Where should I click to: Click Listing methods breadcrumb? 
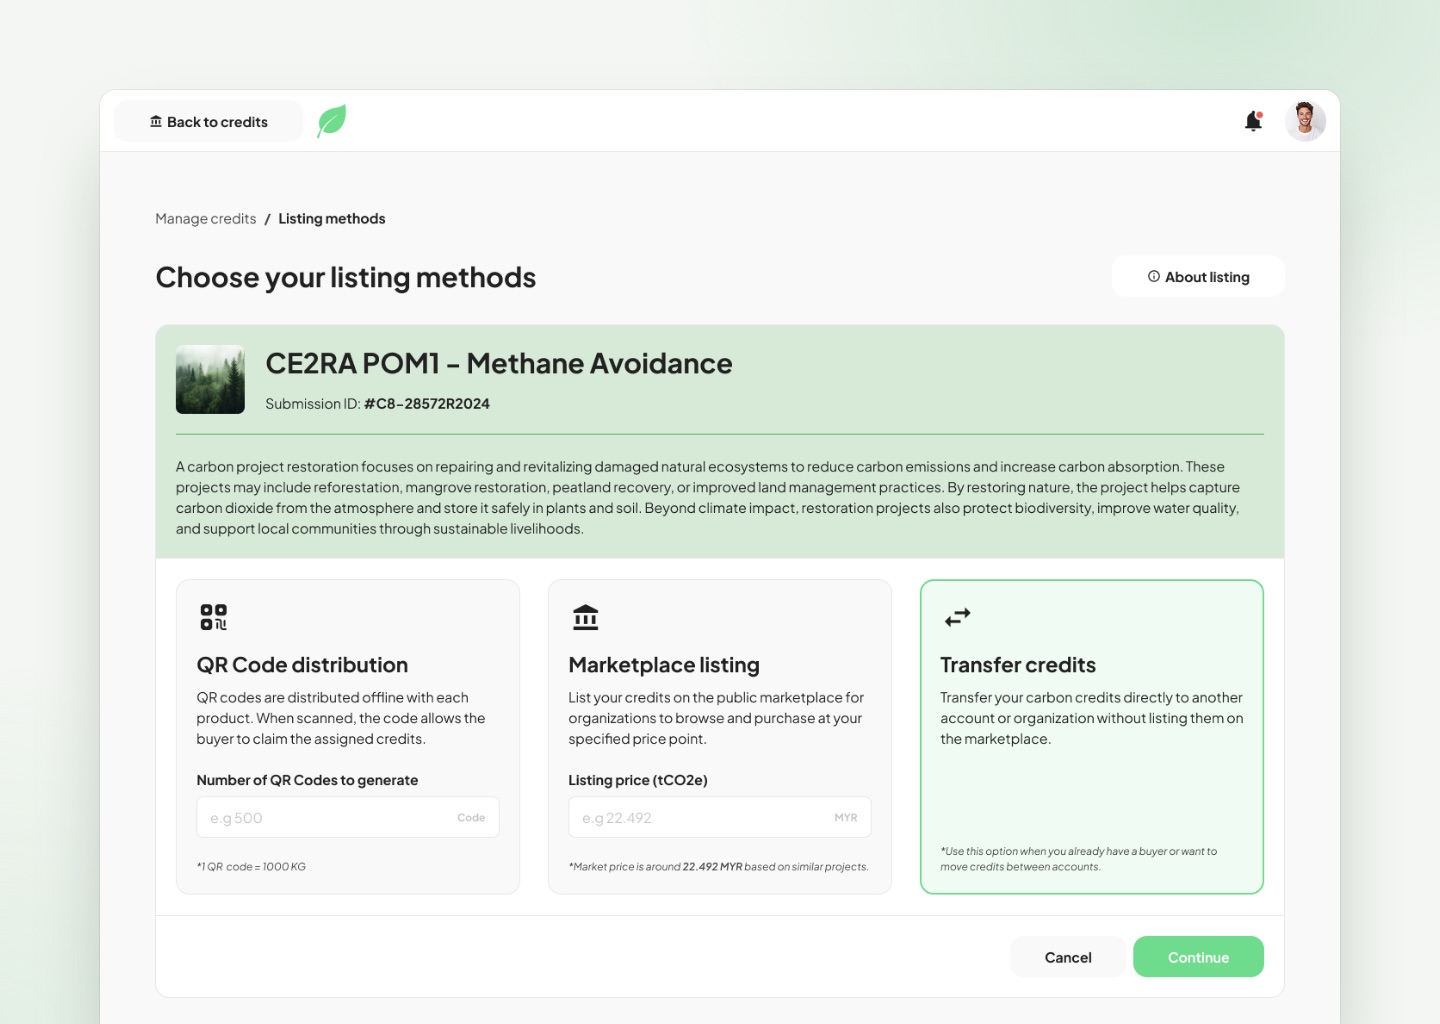coord(332,219)
